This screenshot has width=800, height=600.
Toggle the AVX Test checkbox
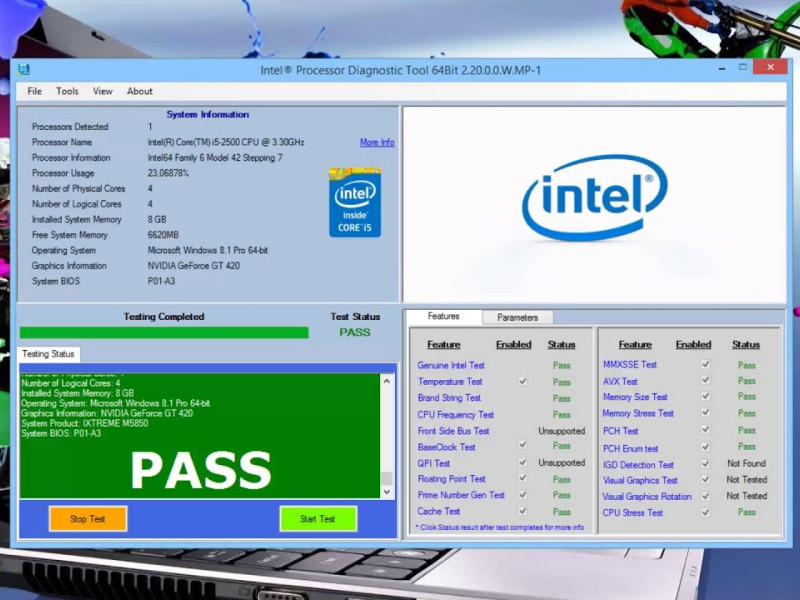click(706, 380)
